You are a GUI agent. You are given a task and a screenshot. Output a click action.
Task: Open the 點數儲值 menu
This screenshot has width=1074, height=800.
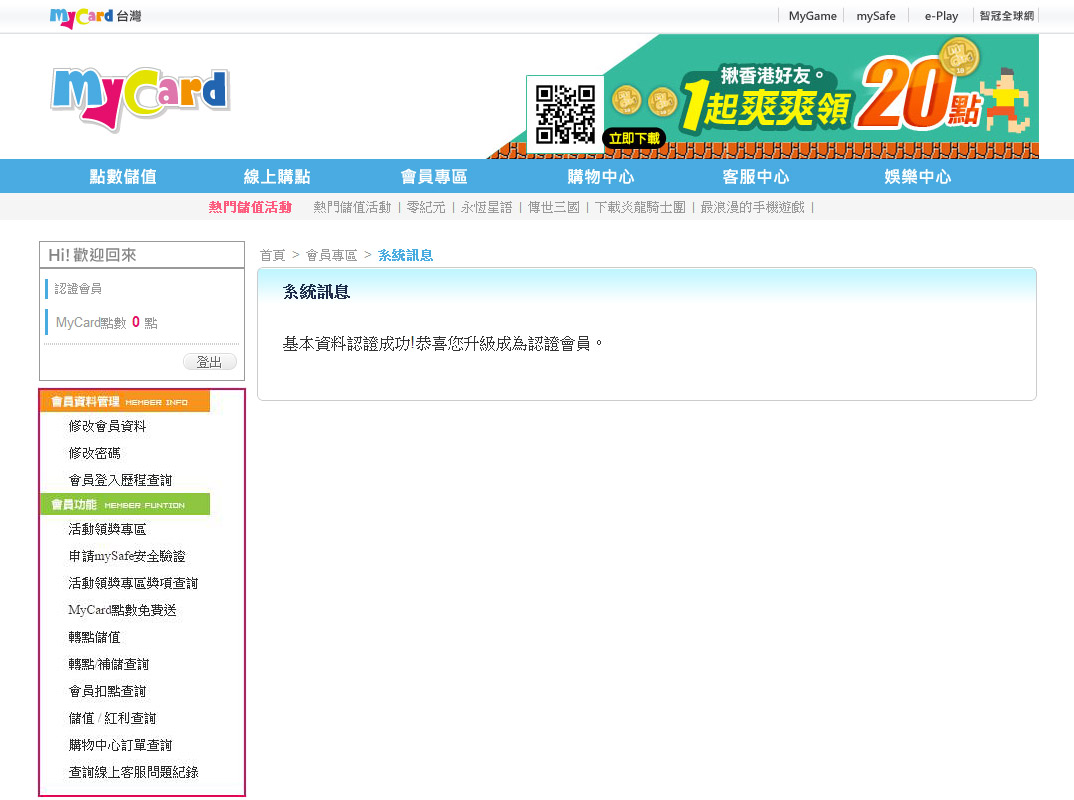[123, 177]
